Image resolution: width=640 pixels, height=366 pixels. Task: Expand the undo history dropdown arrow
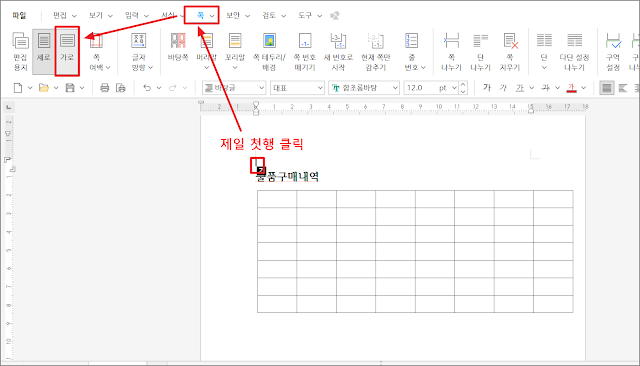[x=159, y=88]
